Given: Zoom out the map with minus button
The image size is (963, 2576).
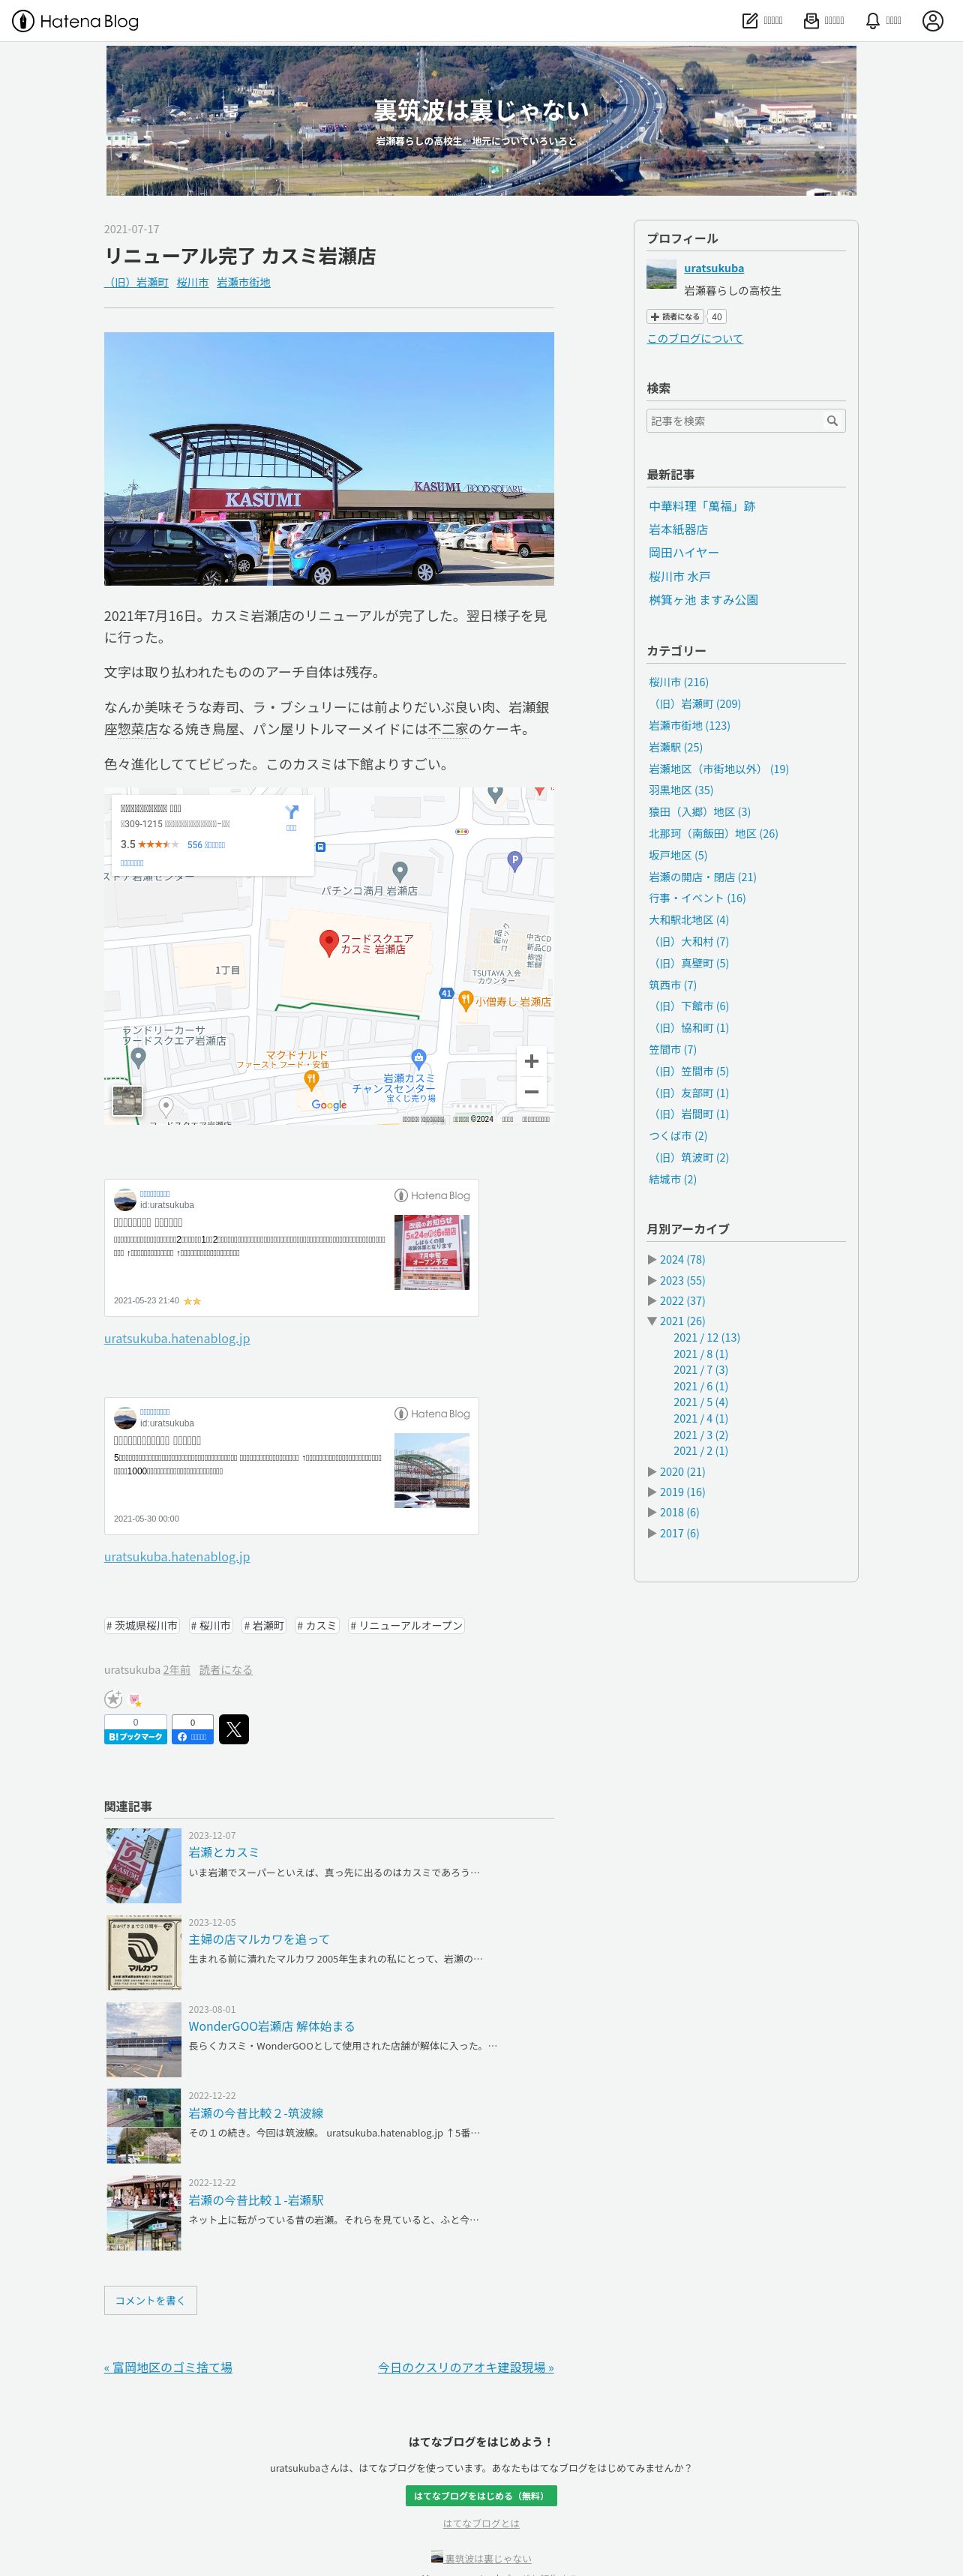Looking at the screenshot, I should [531, 1092].
